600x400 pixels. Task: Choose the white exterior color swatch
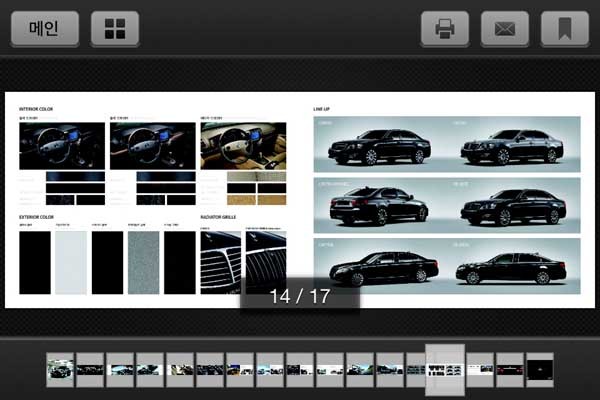click(x=71, y=262)
